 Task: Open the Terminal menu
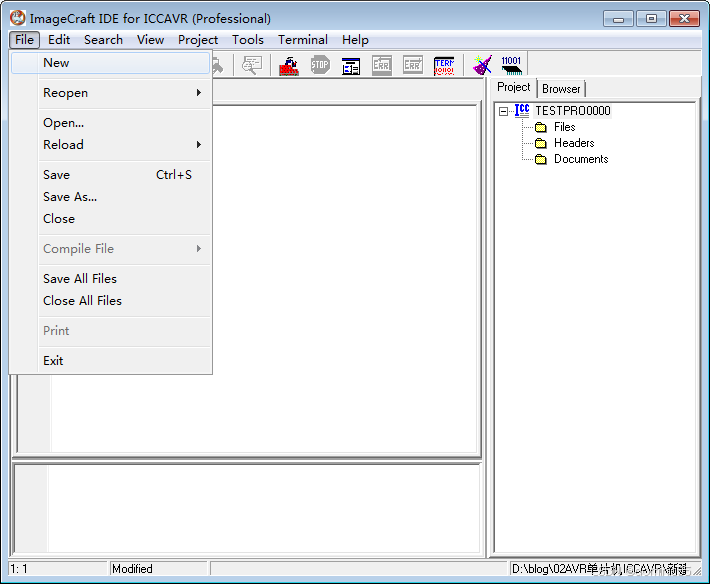pyautogui.click(x=303, y=40)
